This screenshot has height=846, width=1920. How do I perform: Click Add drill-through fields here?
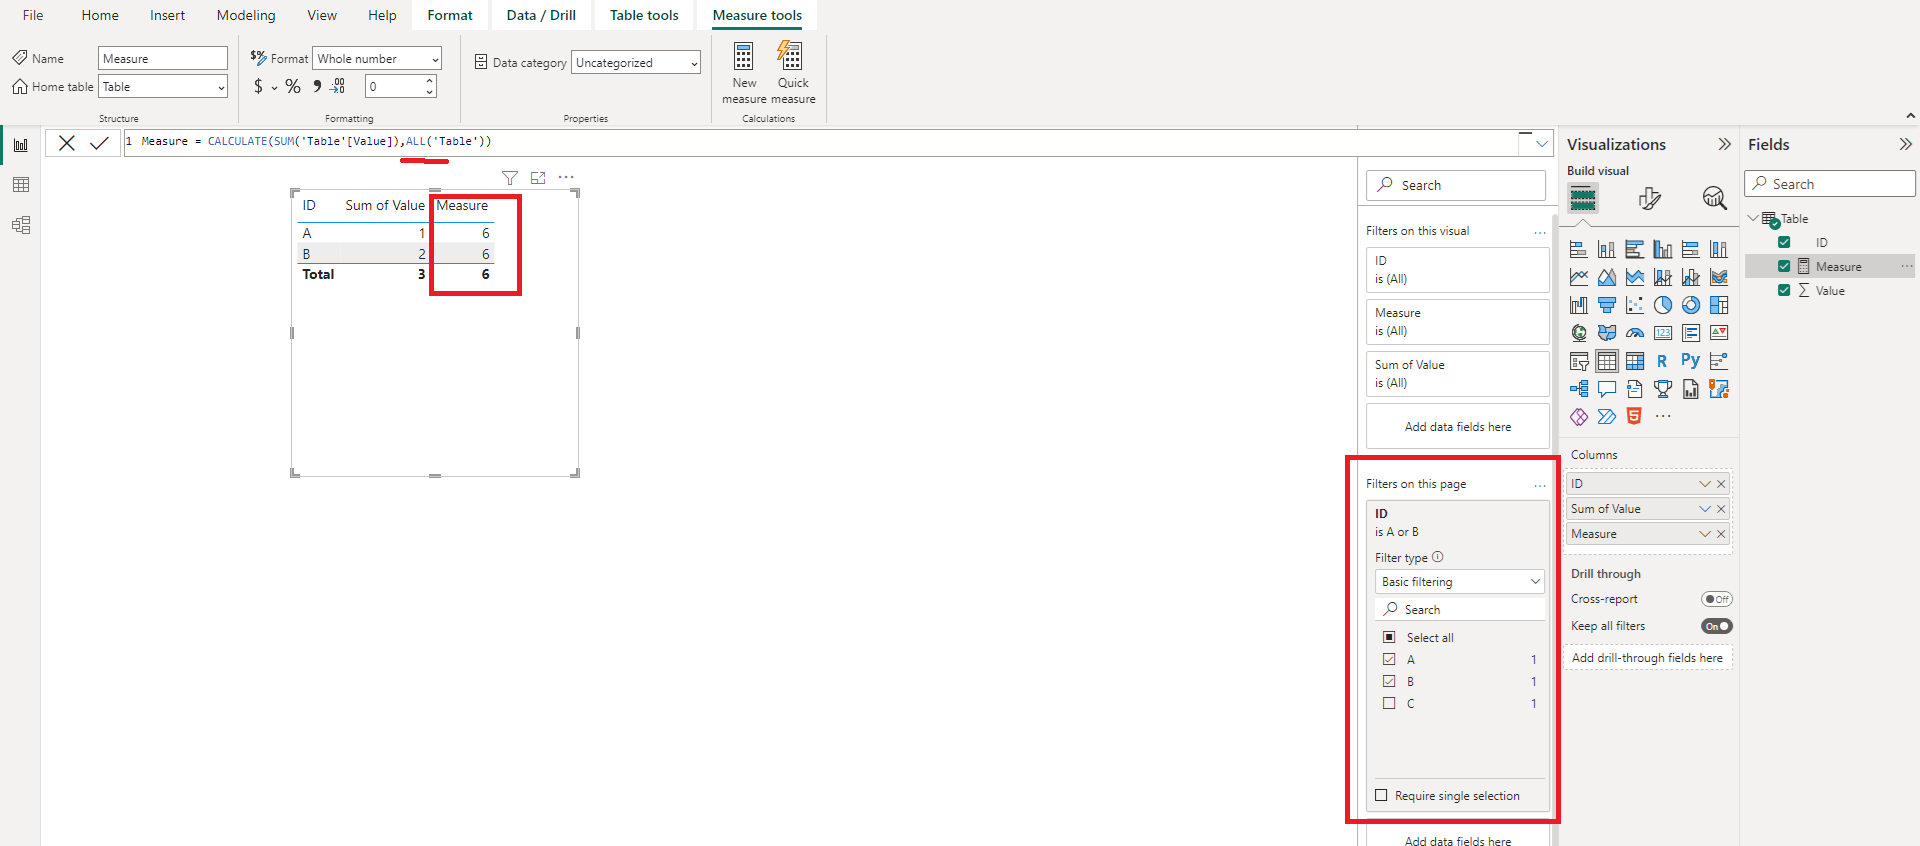[x=1647, y=658]
